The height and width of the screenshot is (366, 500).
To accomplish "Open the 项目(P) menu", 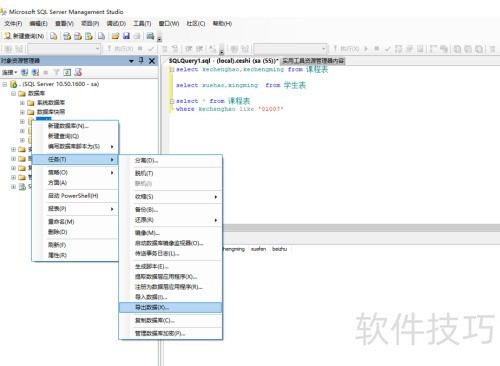I will click(90, 24).
